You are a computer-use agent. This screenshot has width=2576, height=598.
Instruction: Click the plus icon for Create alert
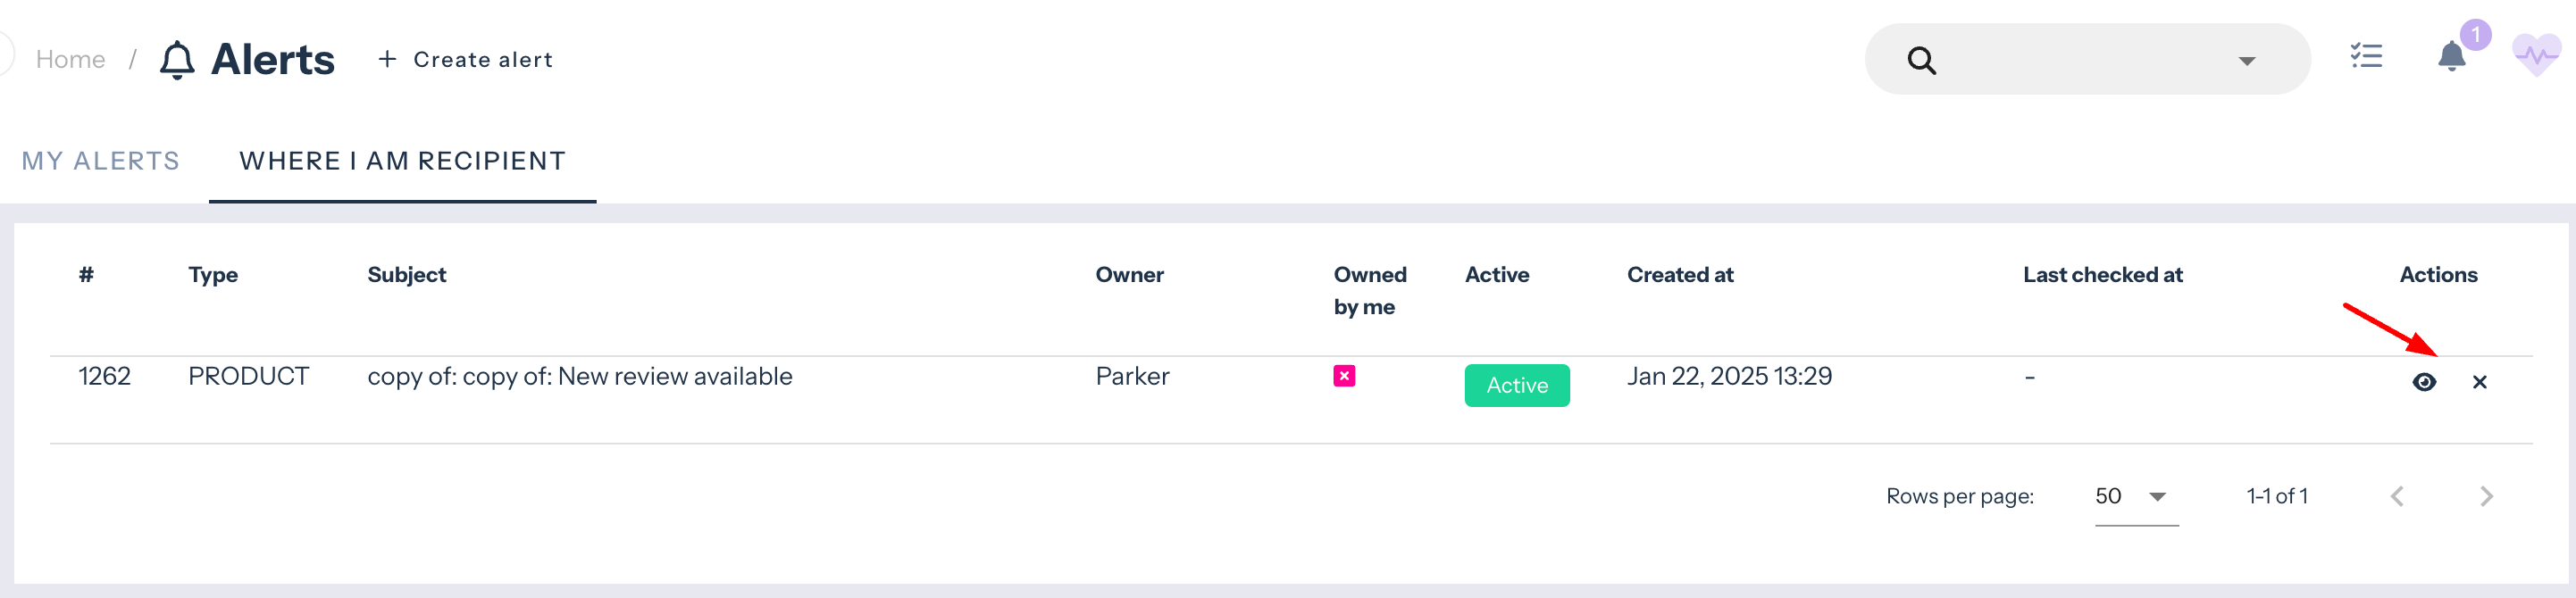pyautogui.click(x=387, y=60)
